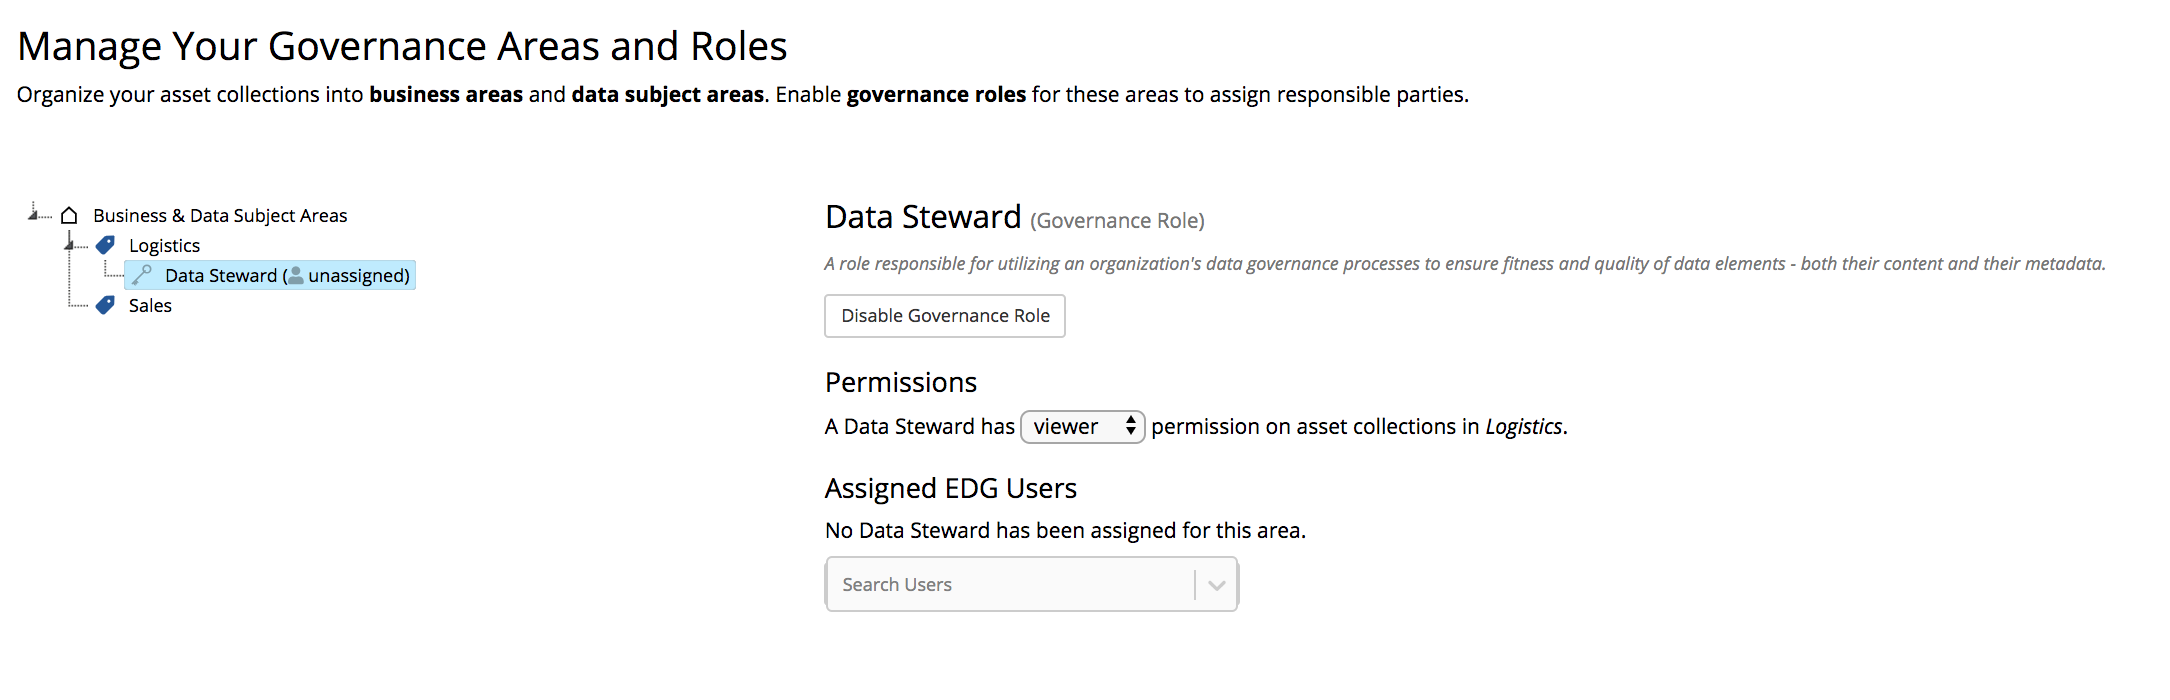Open the Search Users dropdown arrow
This screenshot has height=700, width=2170.
click(x=1216, y=584)
